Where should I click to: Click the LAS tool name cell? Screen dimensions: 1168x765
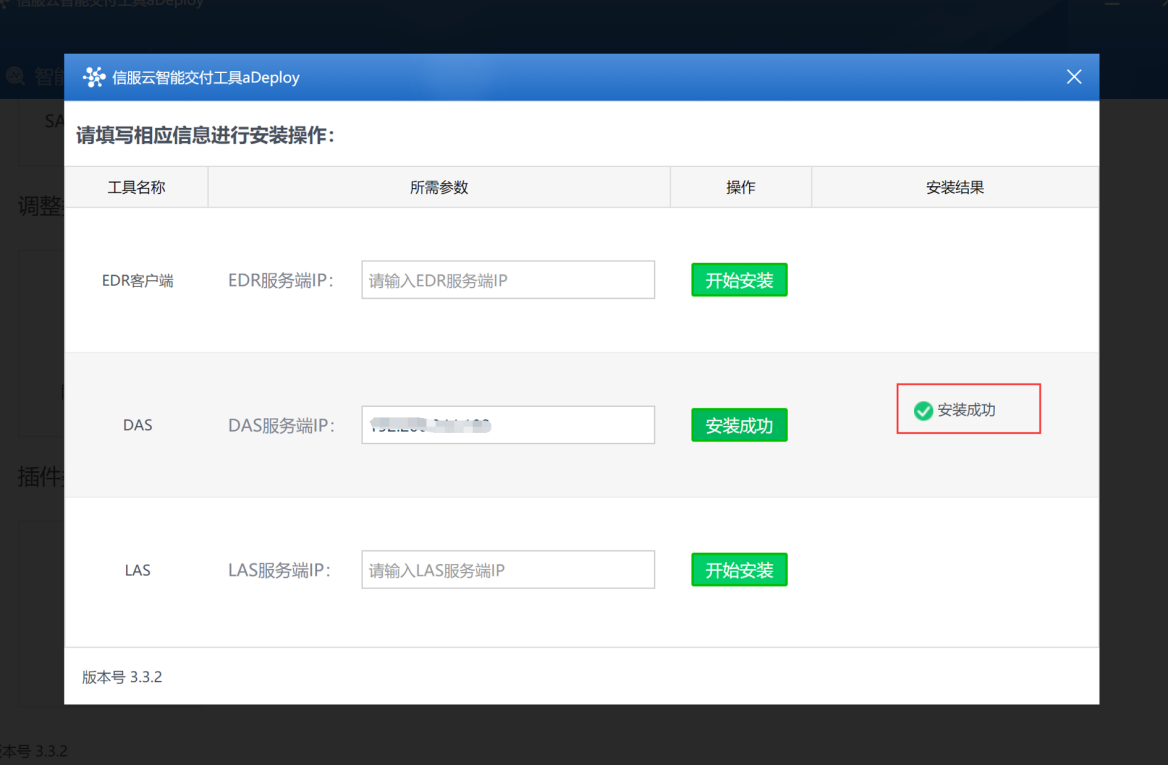tap(138, 571)
